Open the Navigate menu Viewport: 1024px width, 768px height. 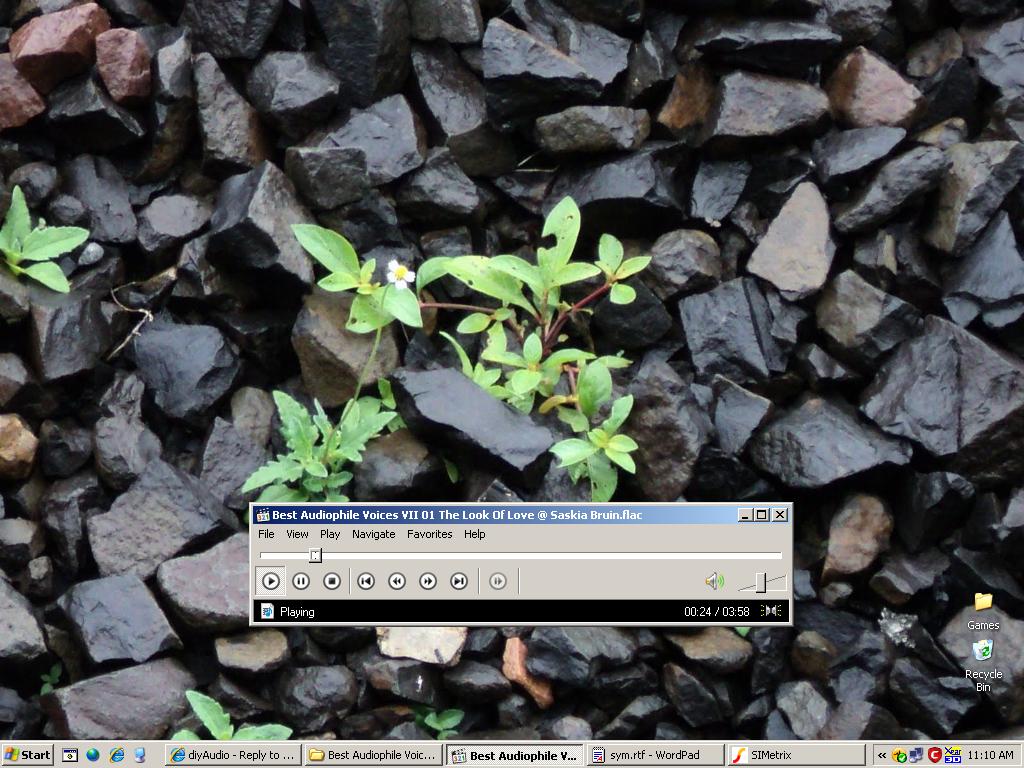[374, 534]
